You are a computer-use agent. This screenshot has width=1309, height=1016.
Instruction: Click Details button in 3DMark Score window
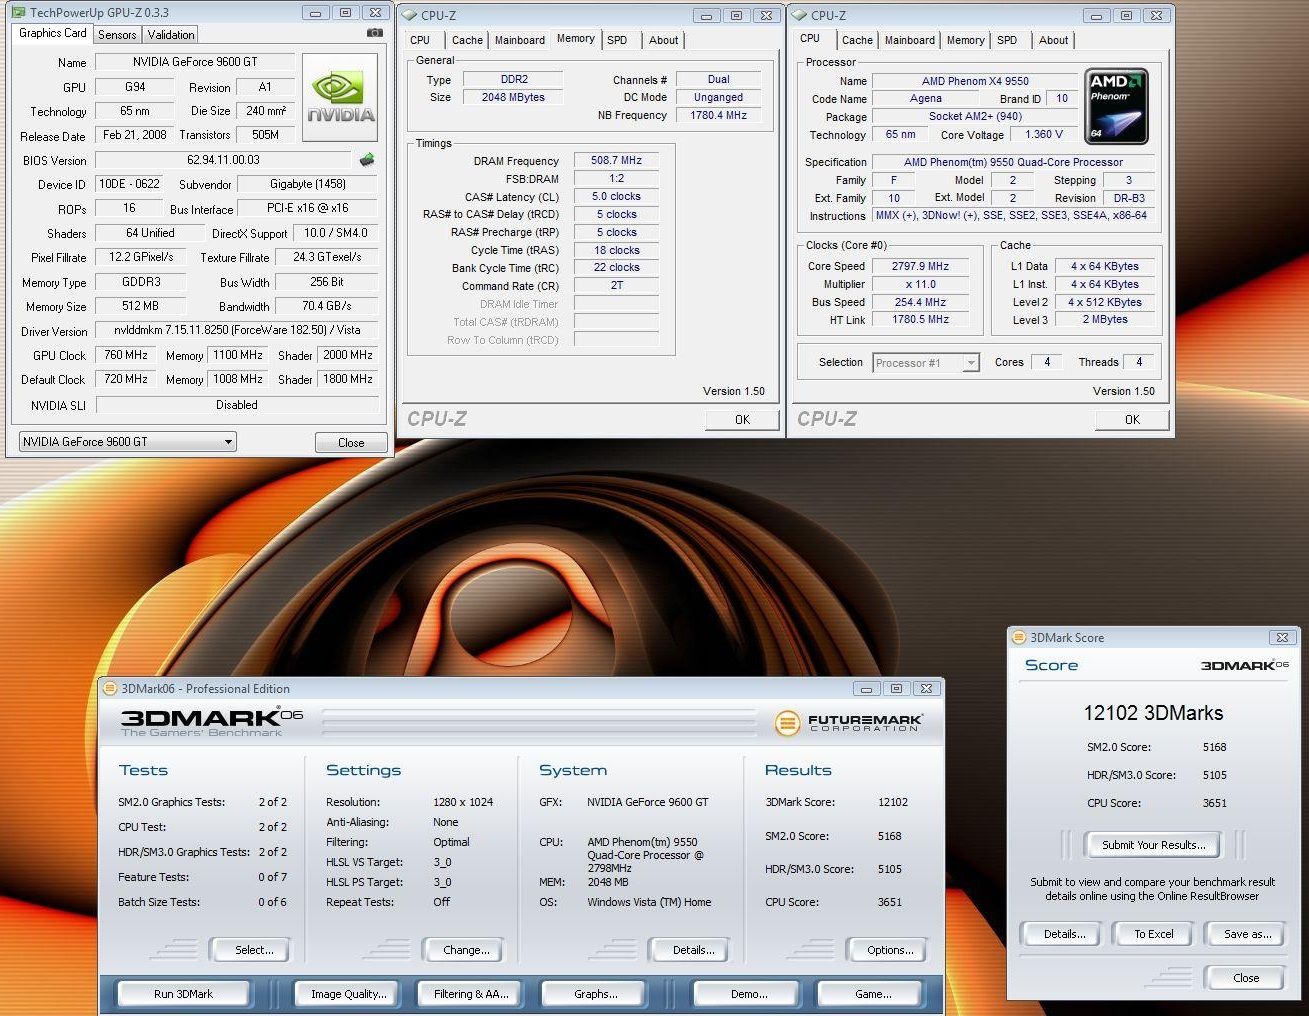1064,934
